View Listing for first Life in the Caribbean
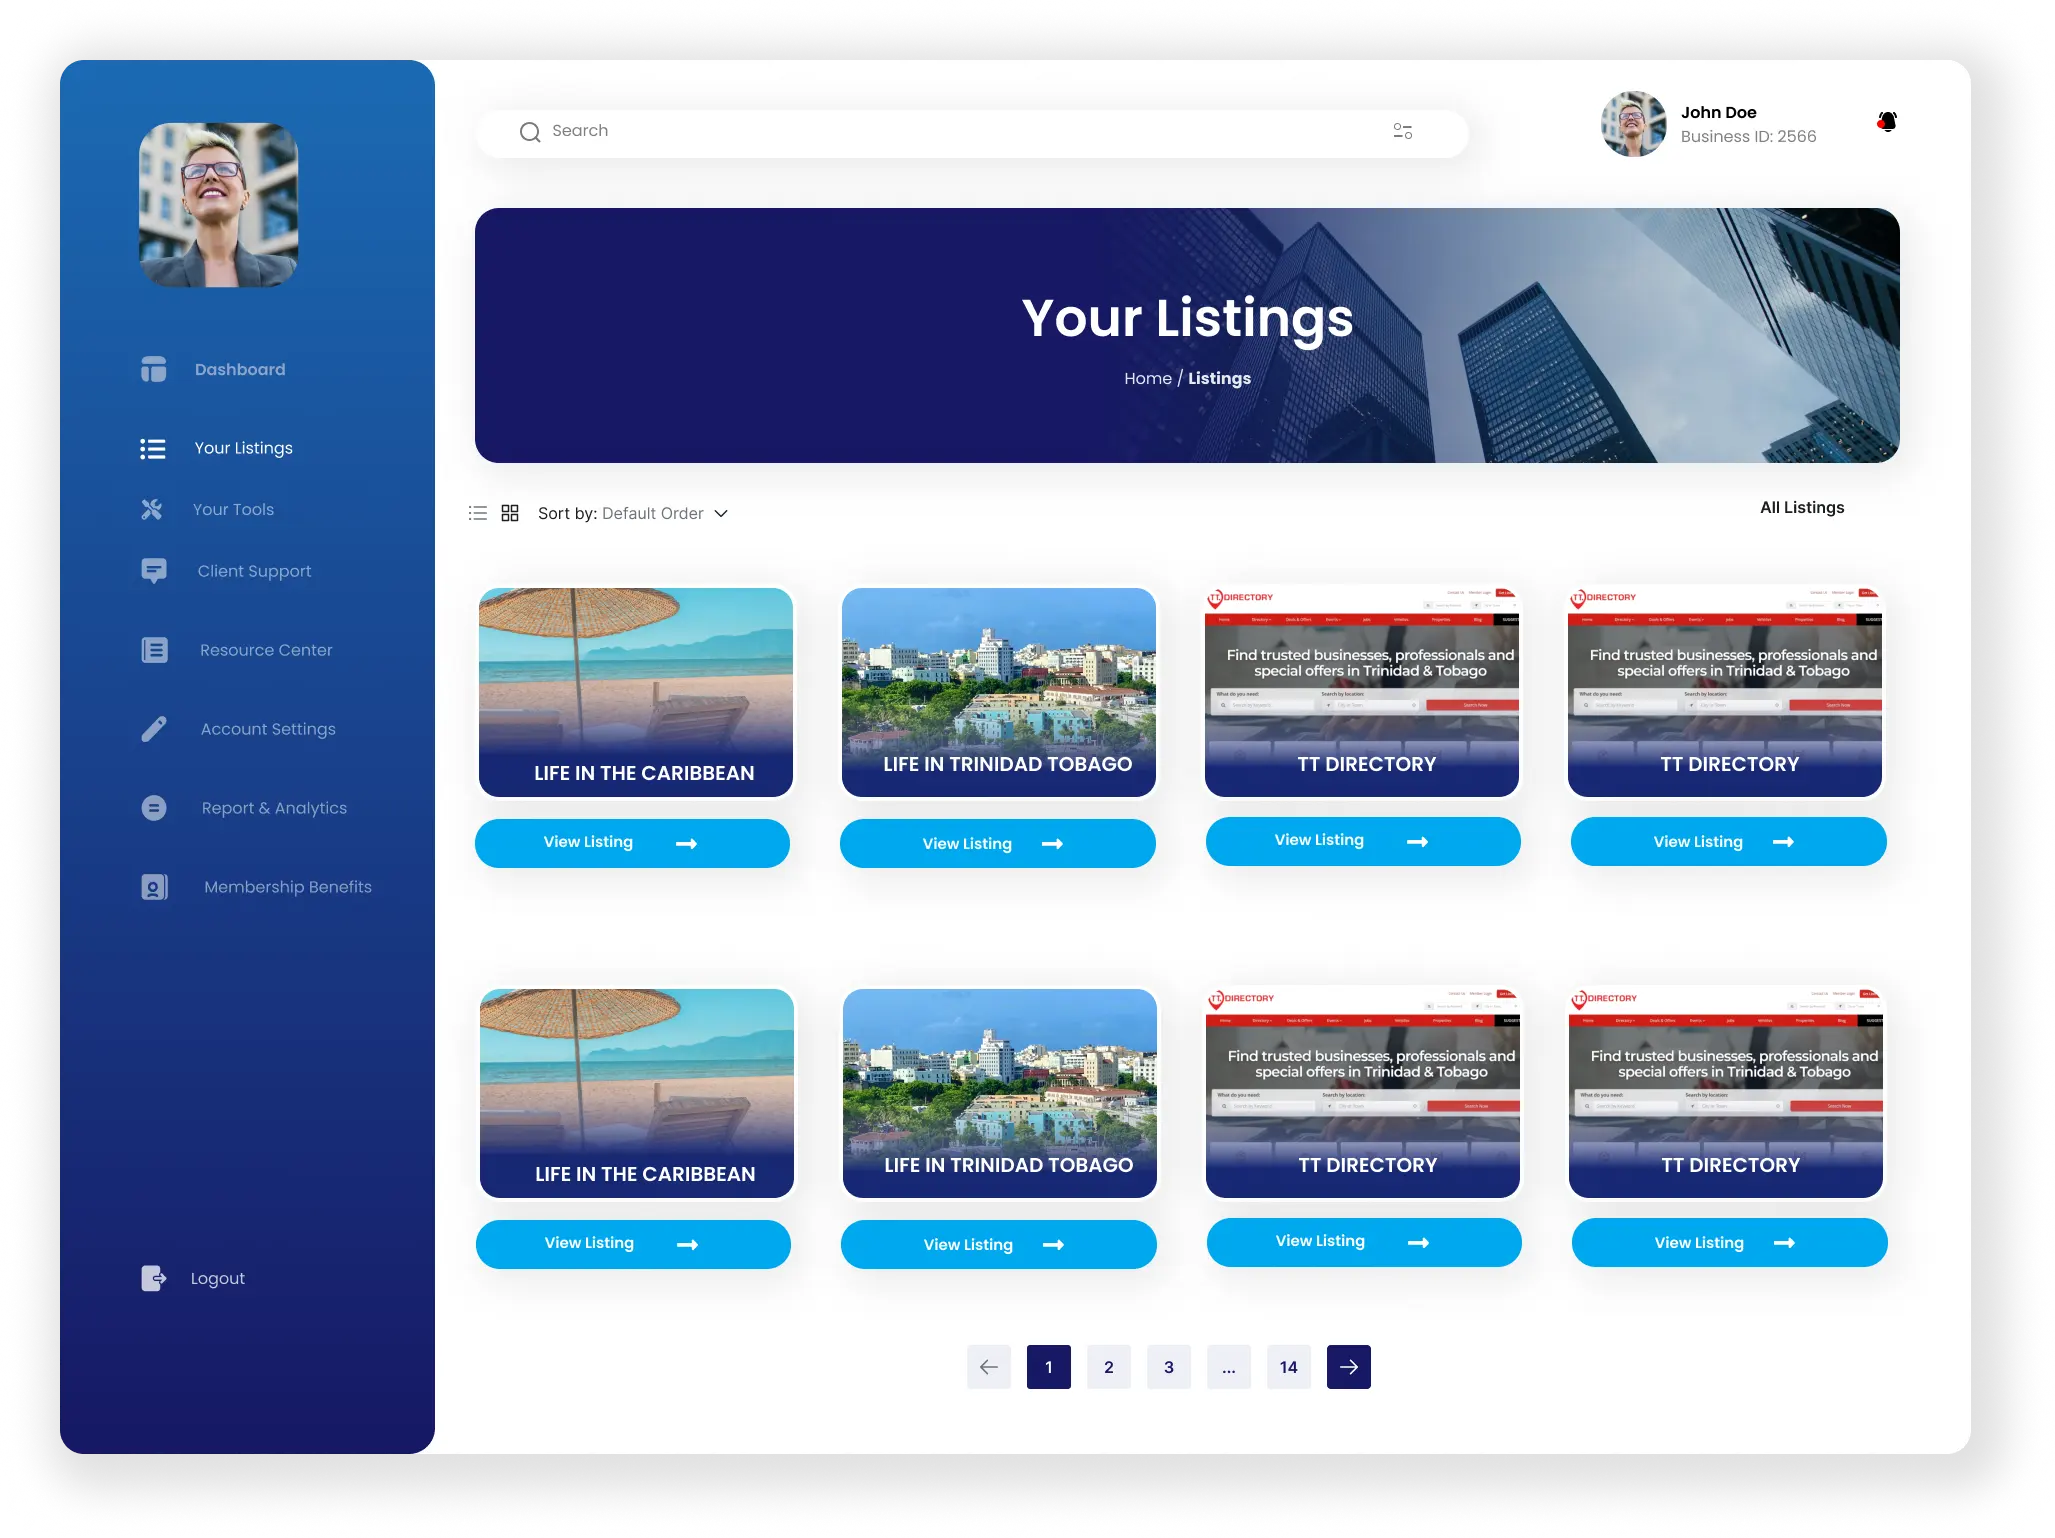This screenshot has width=2055, height=1538. [x=632, y=843]
